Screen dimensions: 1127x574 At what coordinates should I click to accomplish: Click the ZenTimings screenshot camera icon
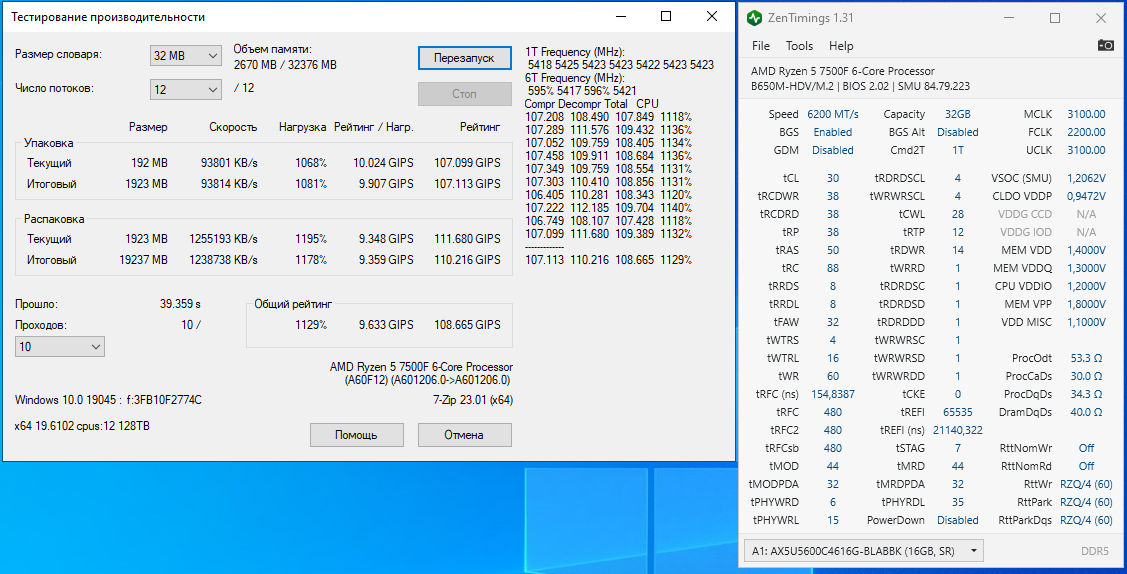tap(1105, 45)
